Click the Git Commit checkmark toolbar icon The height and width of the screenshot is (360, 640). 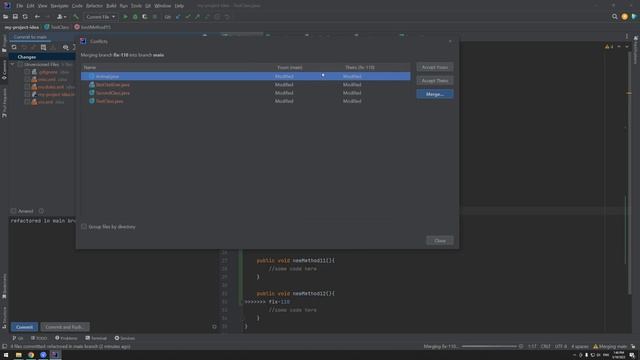(x=188, y=17)
